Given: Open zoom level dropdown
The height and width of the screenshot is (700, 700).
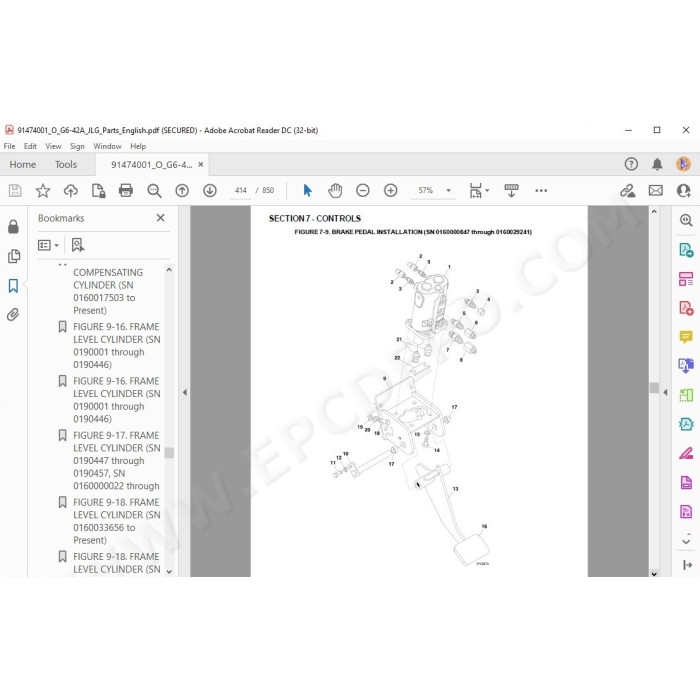Looking at the screenshot, I should click(x=448, y=191).
